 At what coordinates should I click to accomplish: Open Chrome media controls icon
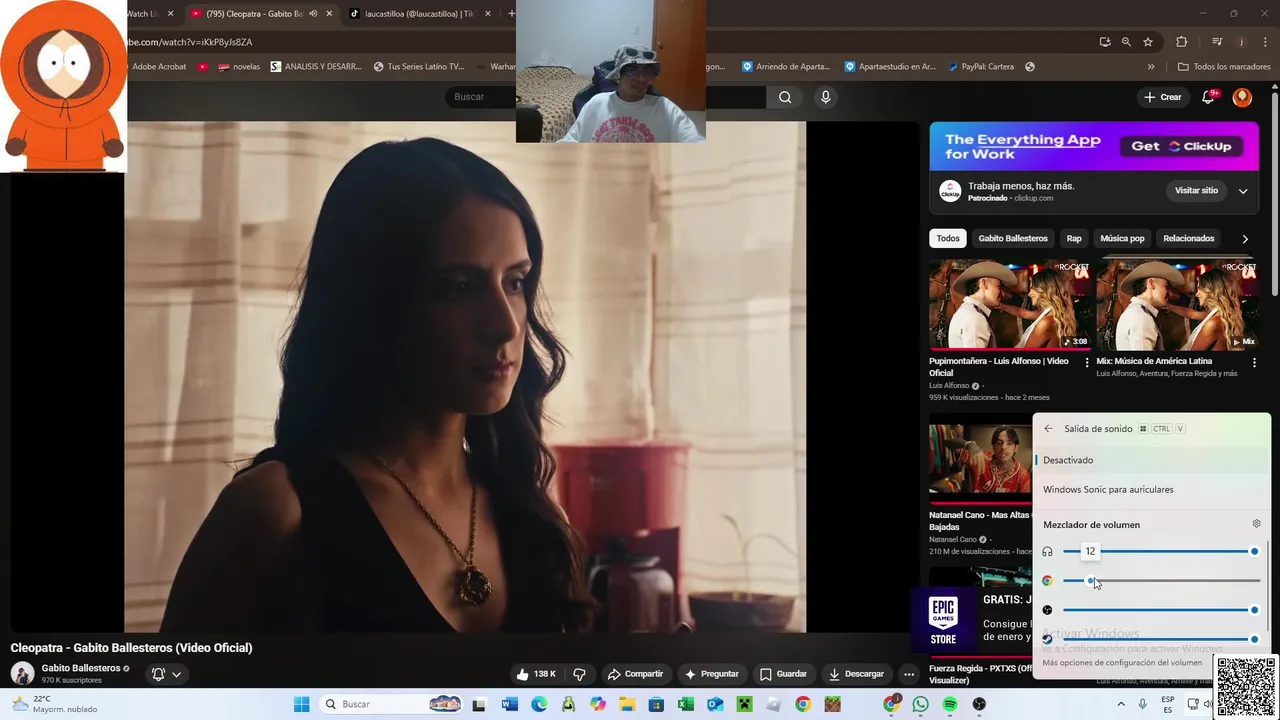(1217, 42)
